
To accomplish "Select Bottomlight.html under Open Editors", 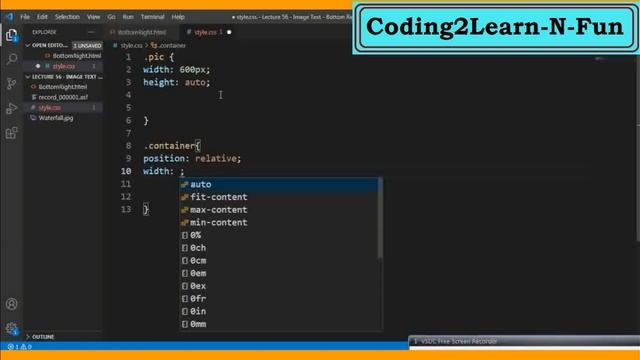I will coord(73,56).
